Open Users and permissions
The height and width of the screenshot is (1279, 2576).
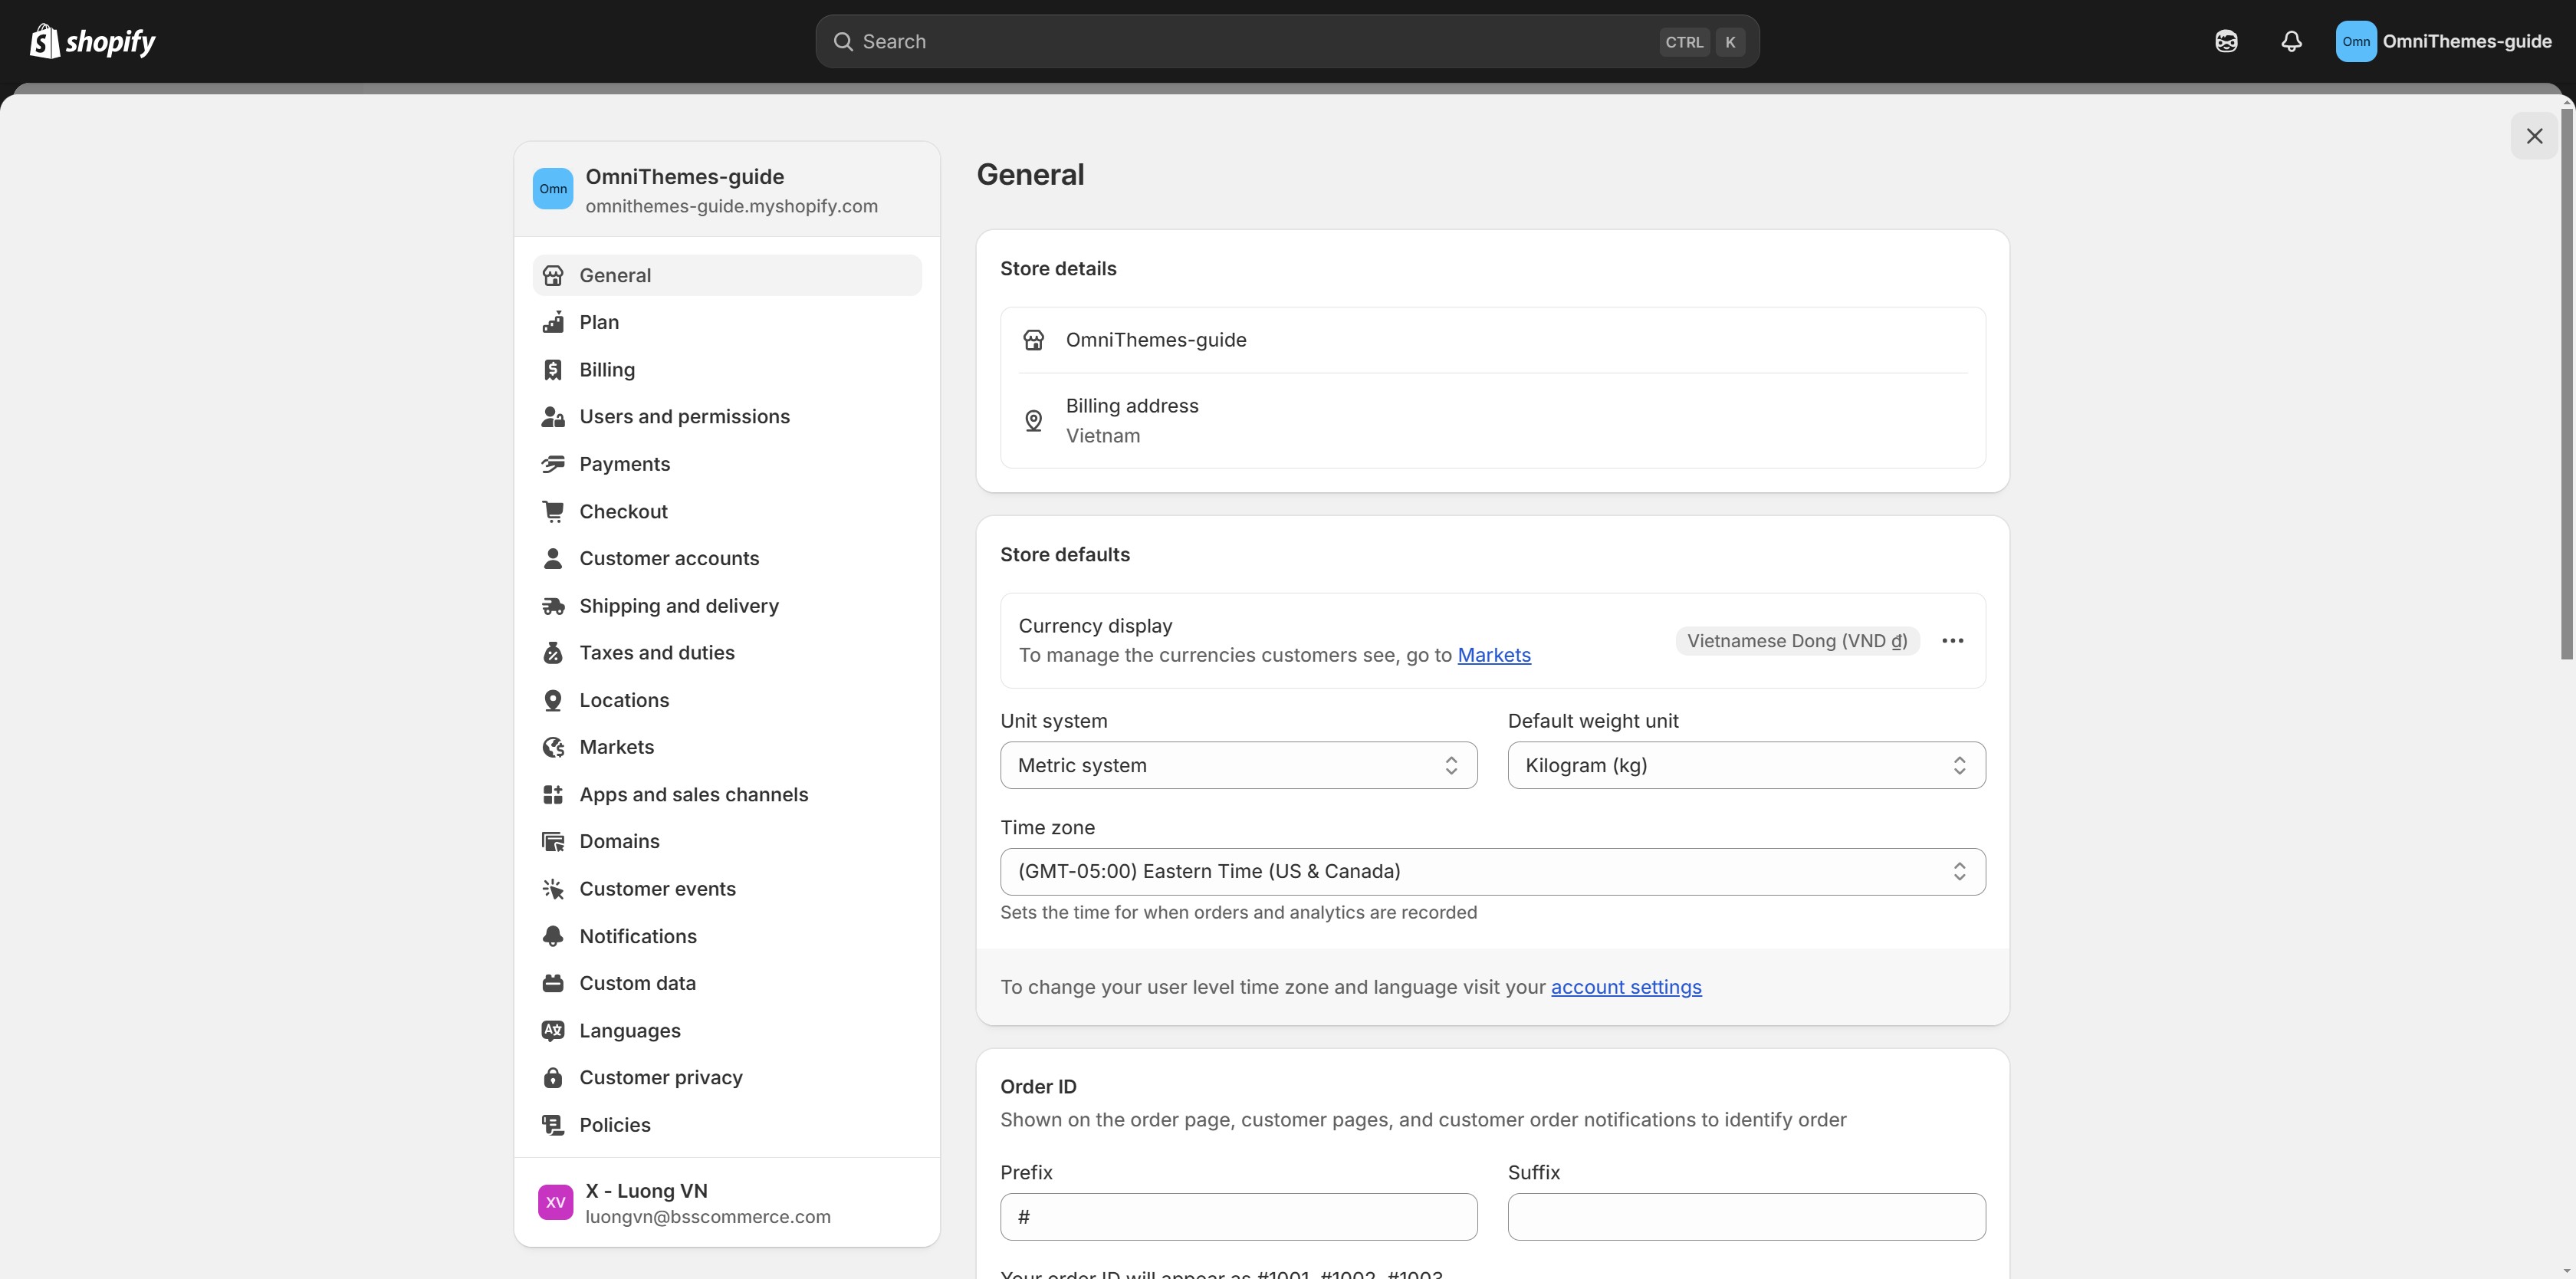[727, 417]
